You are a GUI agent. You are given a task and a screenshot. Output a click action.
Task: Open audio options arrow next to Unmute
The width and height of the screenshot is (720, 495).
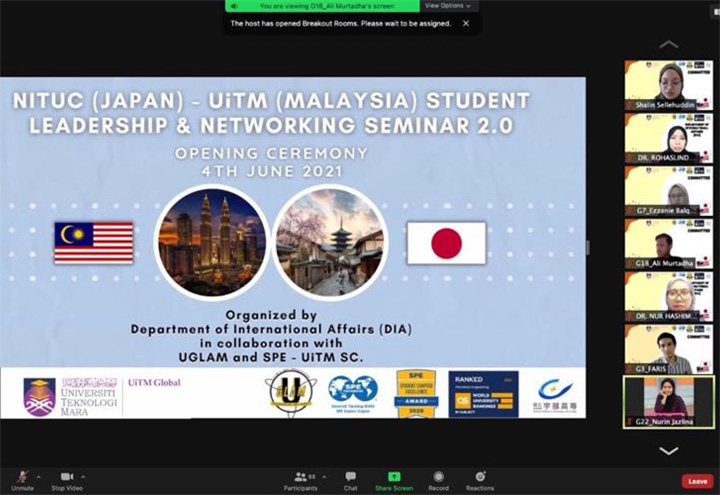click(39, 477)
